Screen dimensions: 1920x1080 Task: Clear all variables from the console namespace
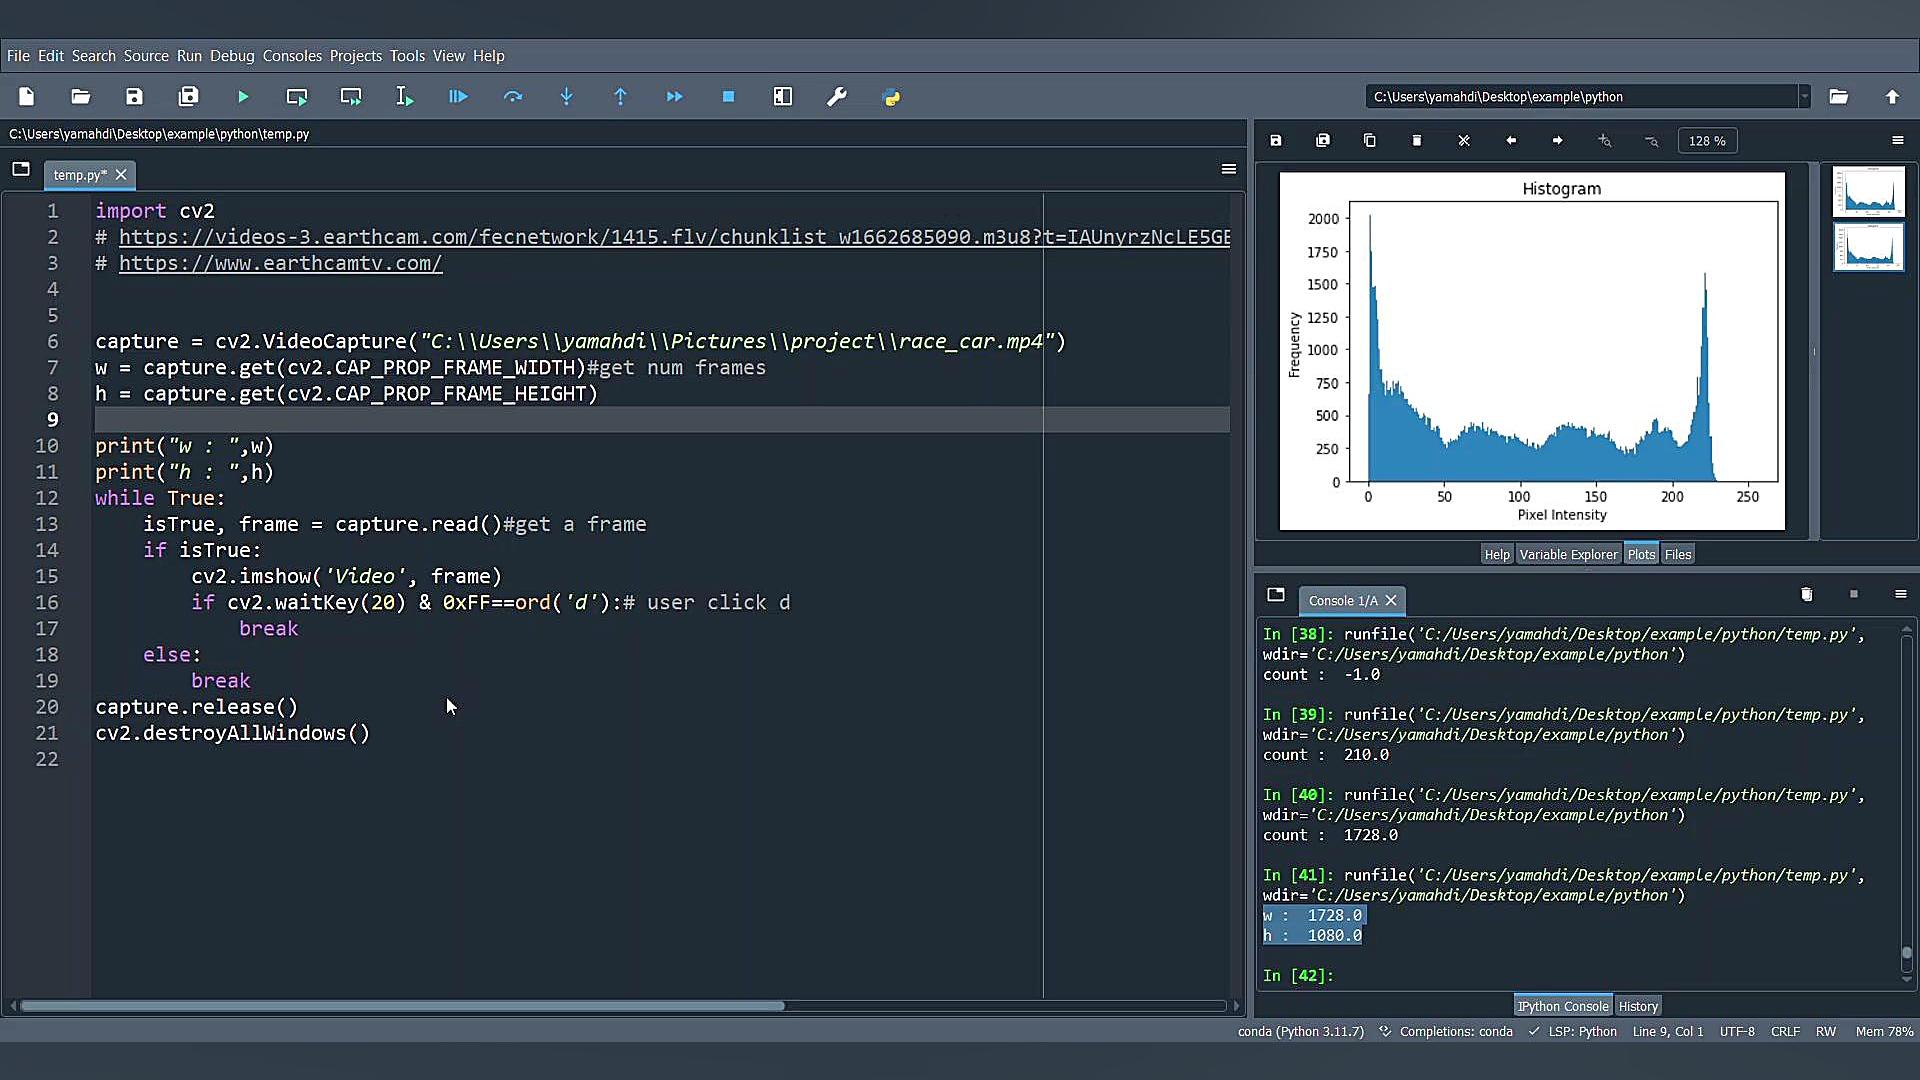click(1807, 595)
